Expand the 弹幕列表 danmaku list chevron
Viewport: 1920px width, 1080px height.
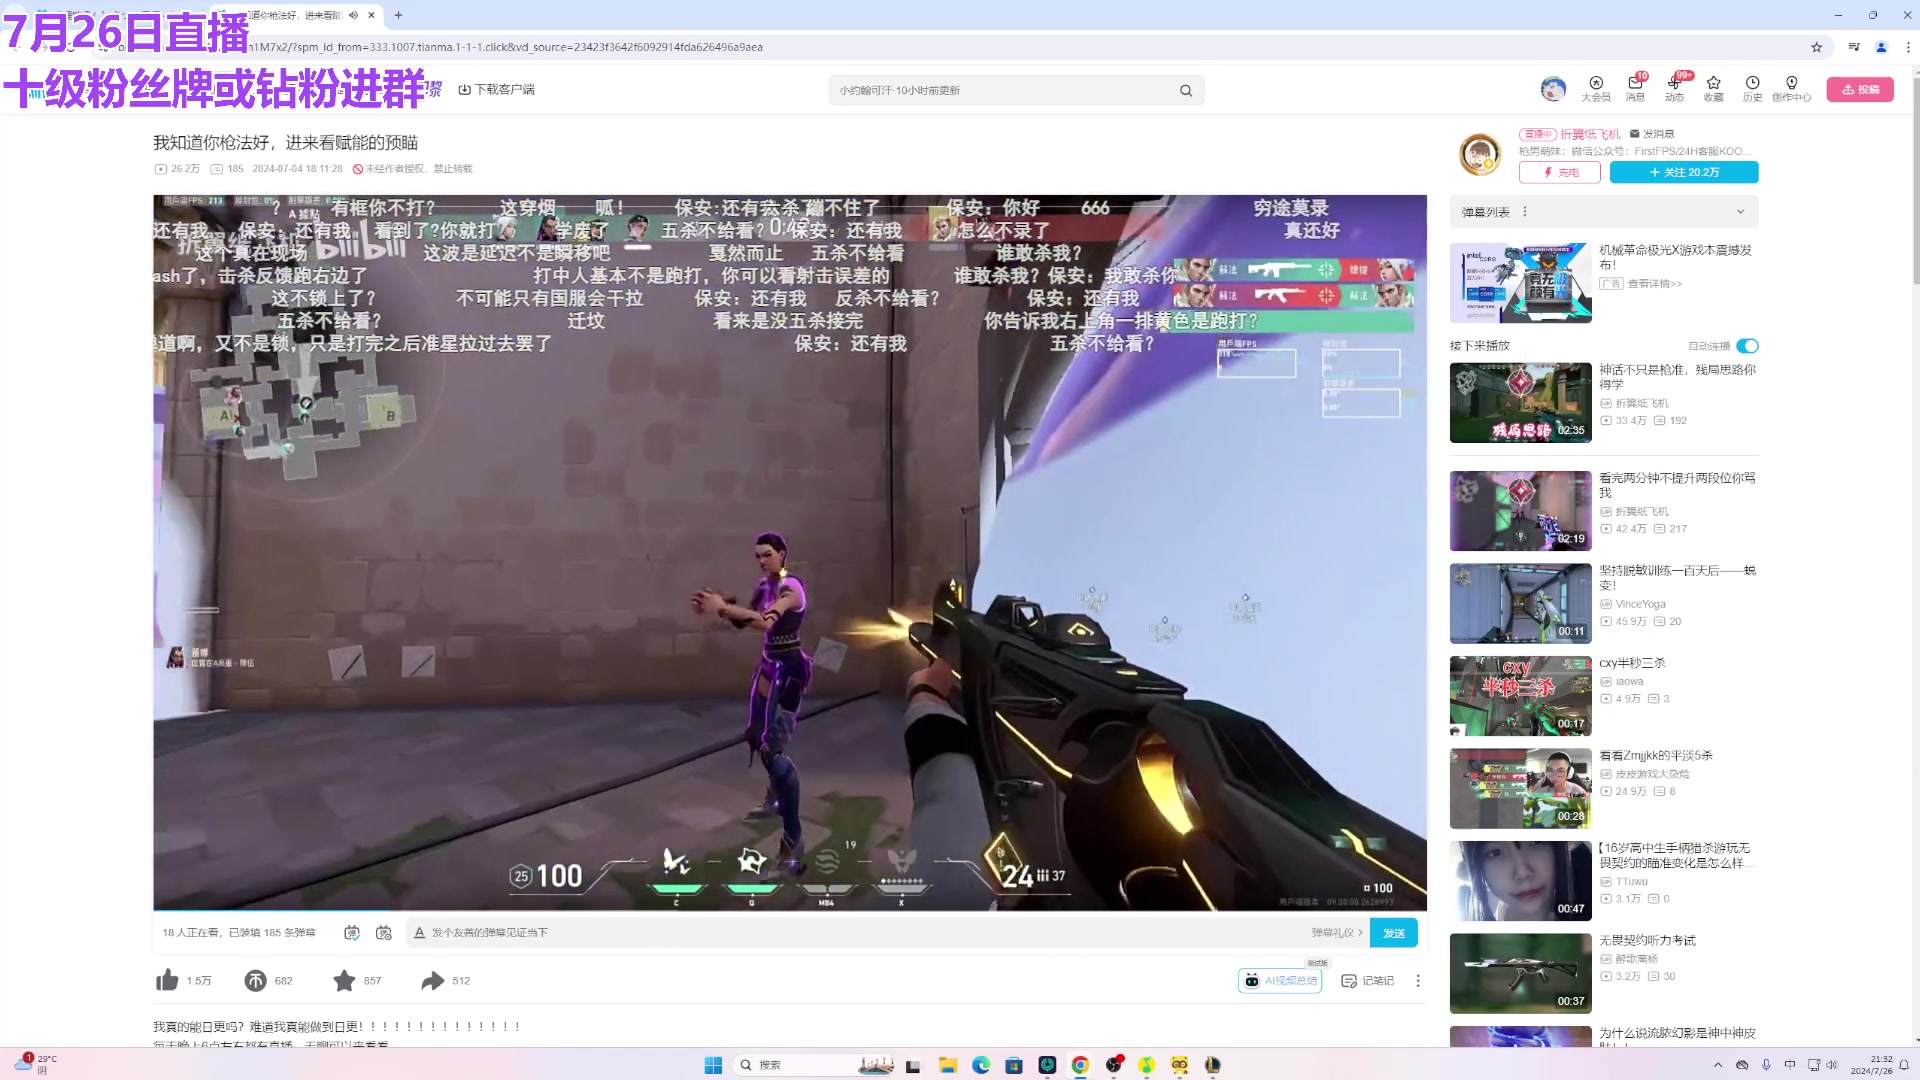pyautogui.click(x=1740, y=212)
